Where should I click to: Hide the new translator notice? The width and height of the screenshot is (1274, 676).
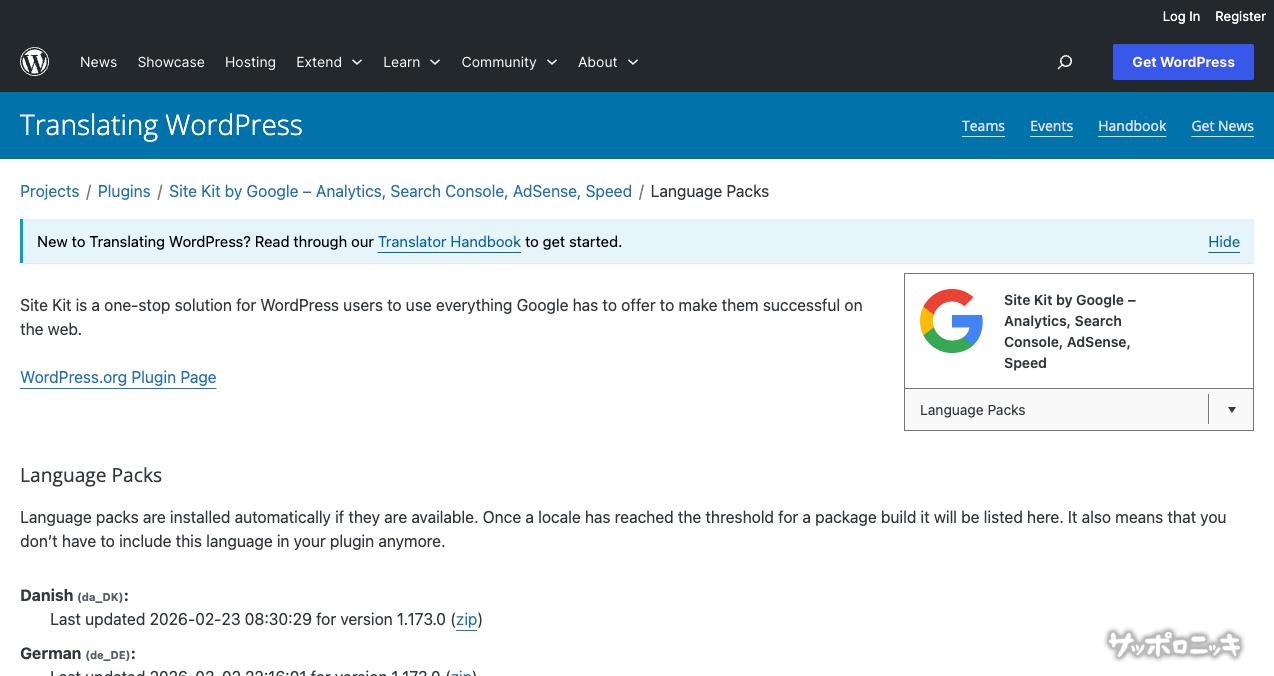(1224, 242)
